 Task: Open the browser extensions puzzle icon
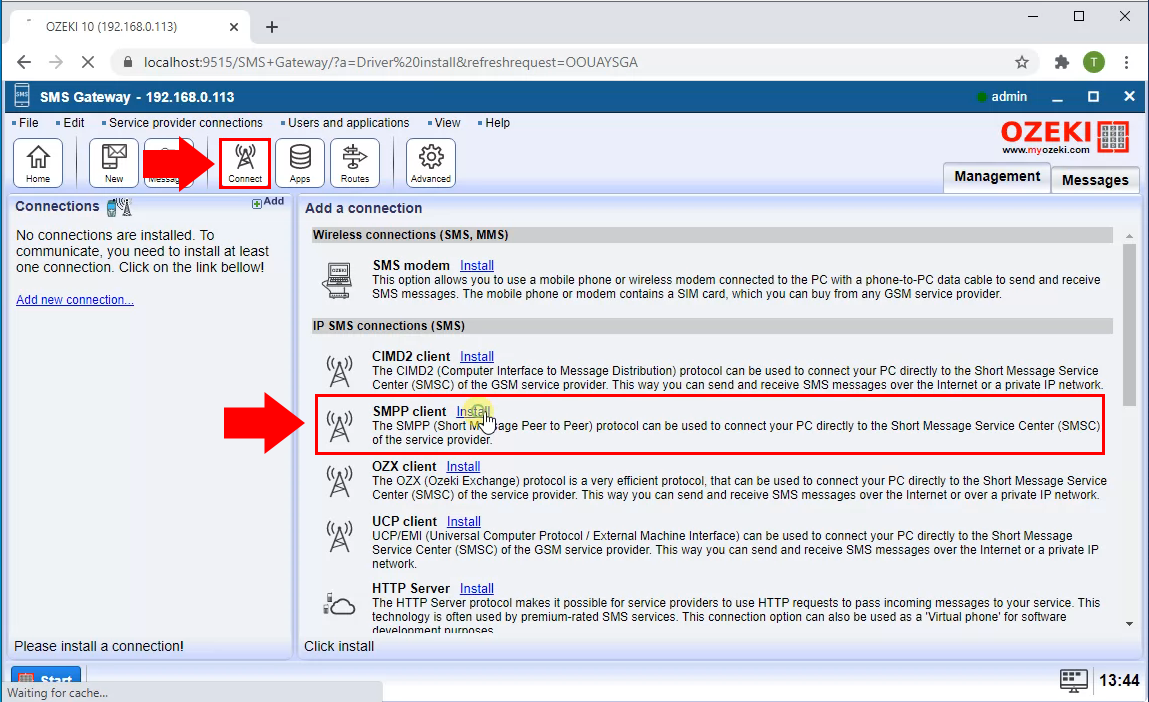(1061, 62)
